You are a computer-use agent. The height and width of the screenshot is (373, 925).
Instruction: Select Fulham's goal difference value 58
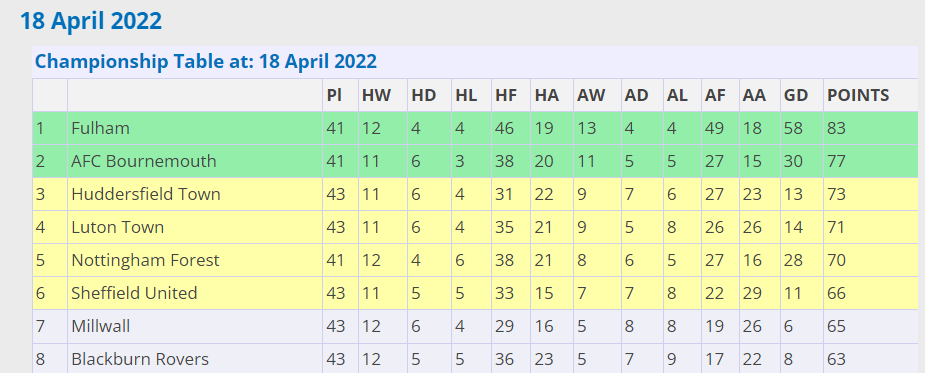pyautogui.click(x=793, y=128)
